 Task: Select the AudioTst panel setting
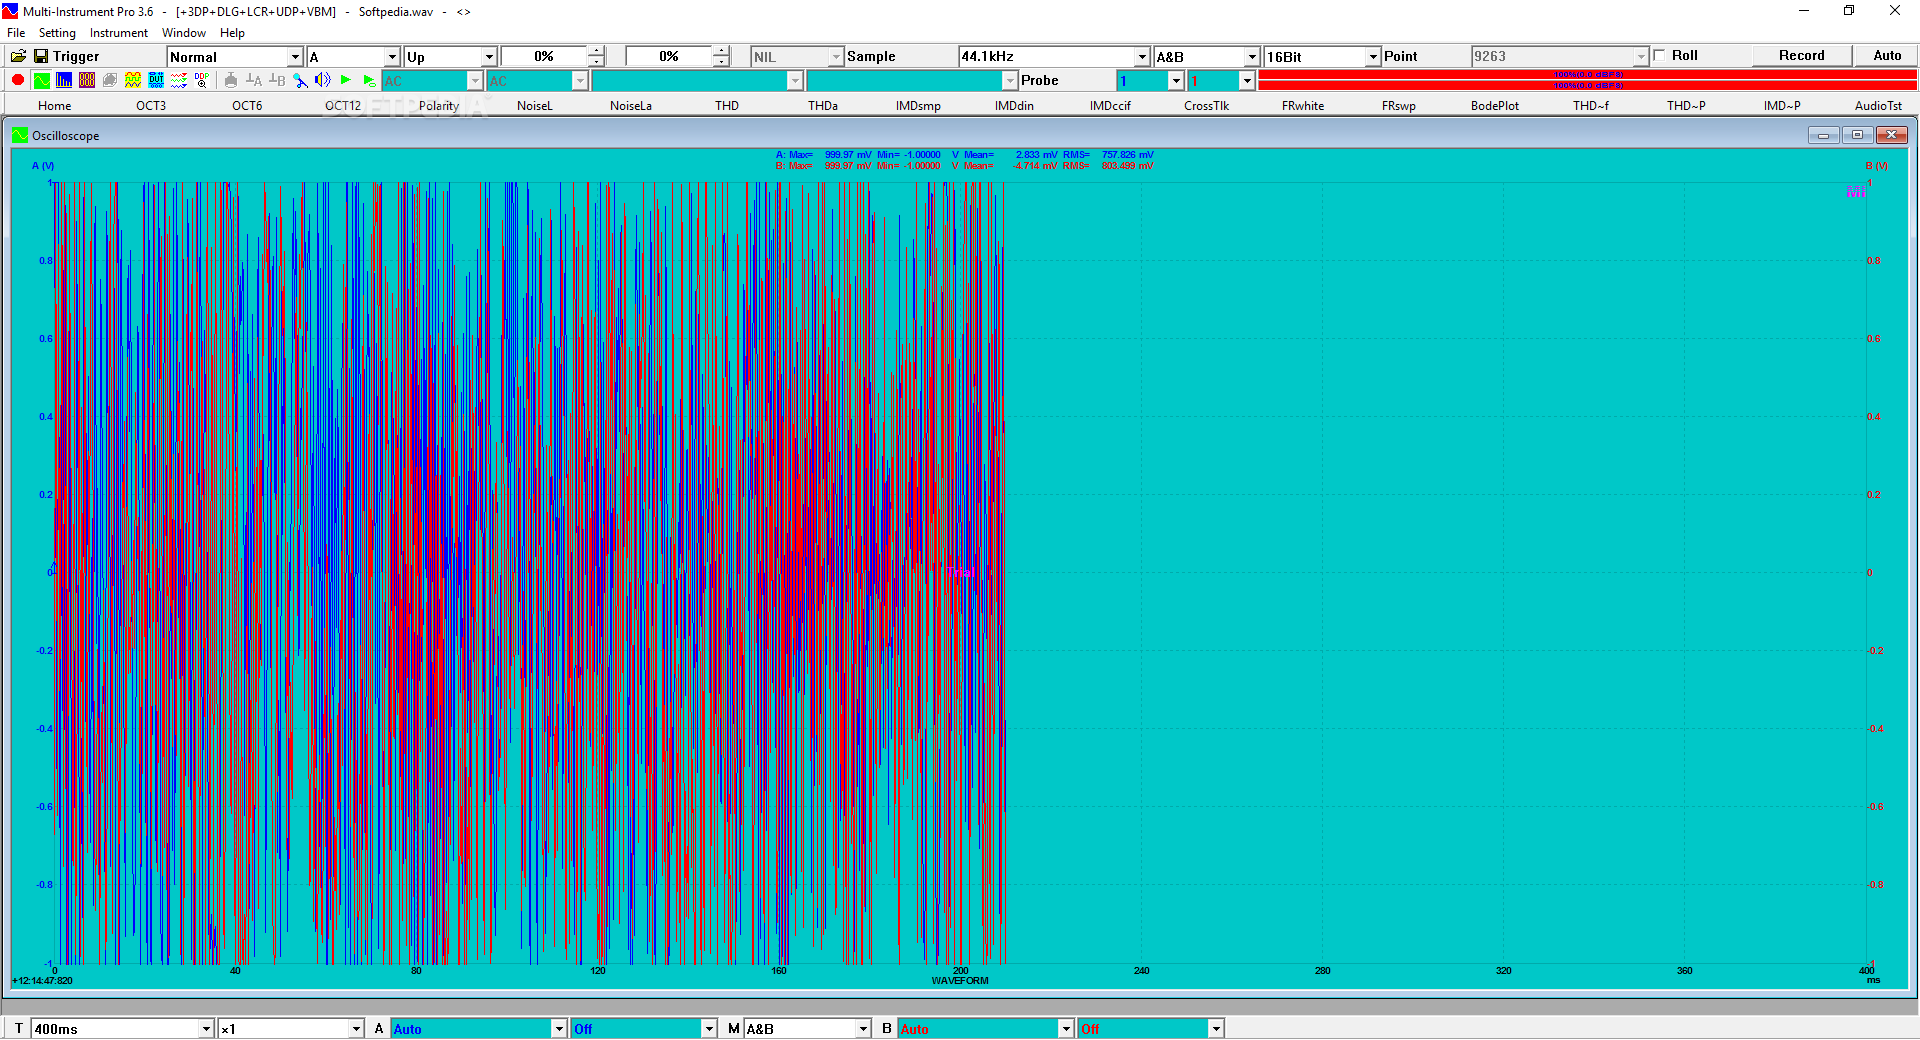(x=1879, y=106)
